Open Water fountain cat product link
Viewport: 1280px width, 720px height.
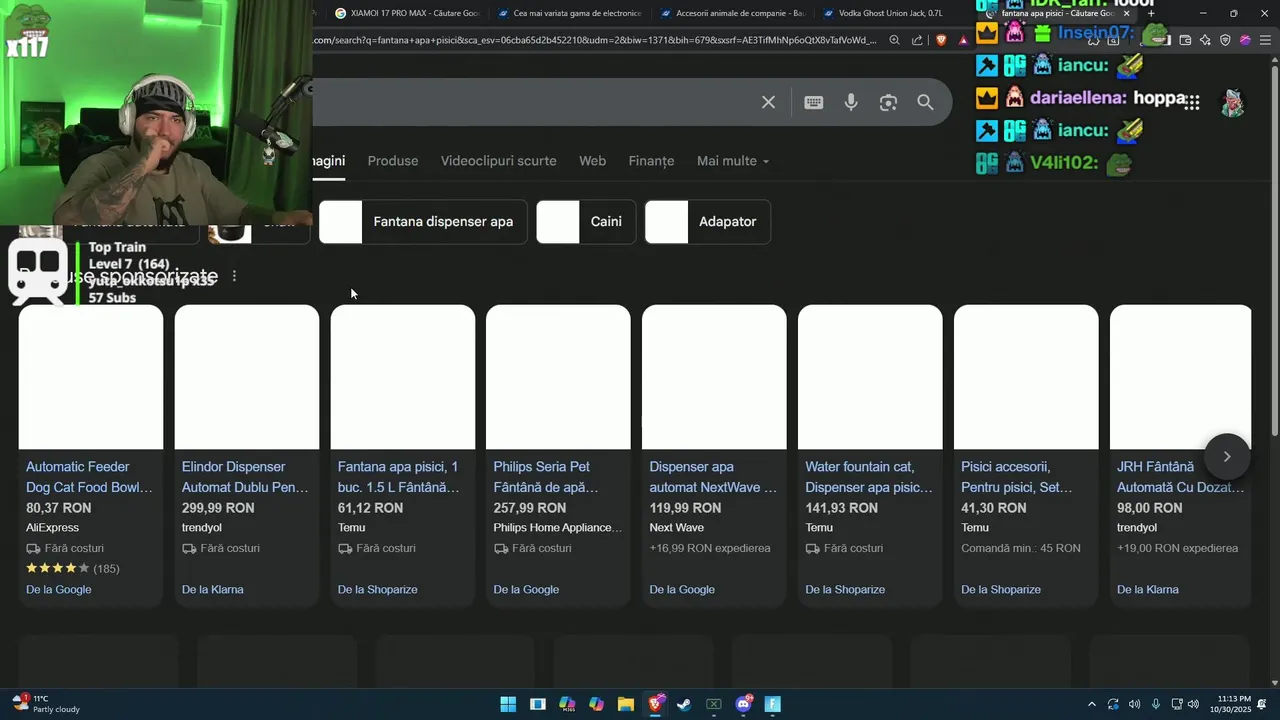[869, 477]
